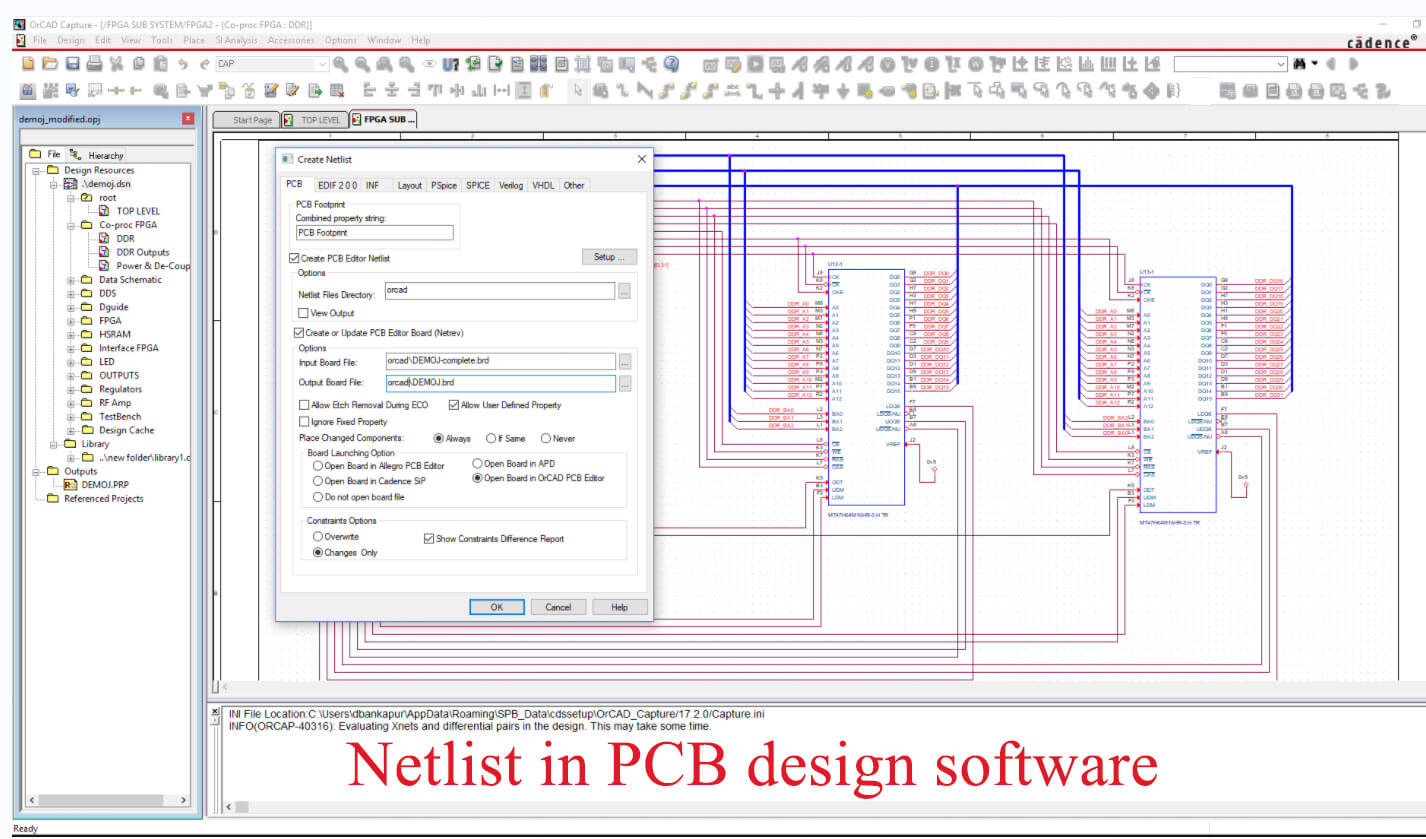
Task: Click the binoculars Find icon
Action: pos(1300,64)
